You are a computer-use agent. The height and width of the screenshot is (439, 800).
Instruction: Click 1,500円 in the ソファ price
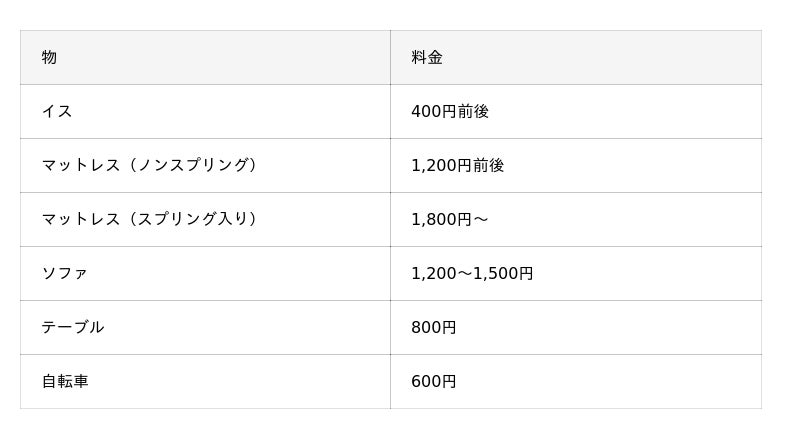510,274
